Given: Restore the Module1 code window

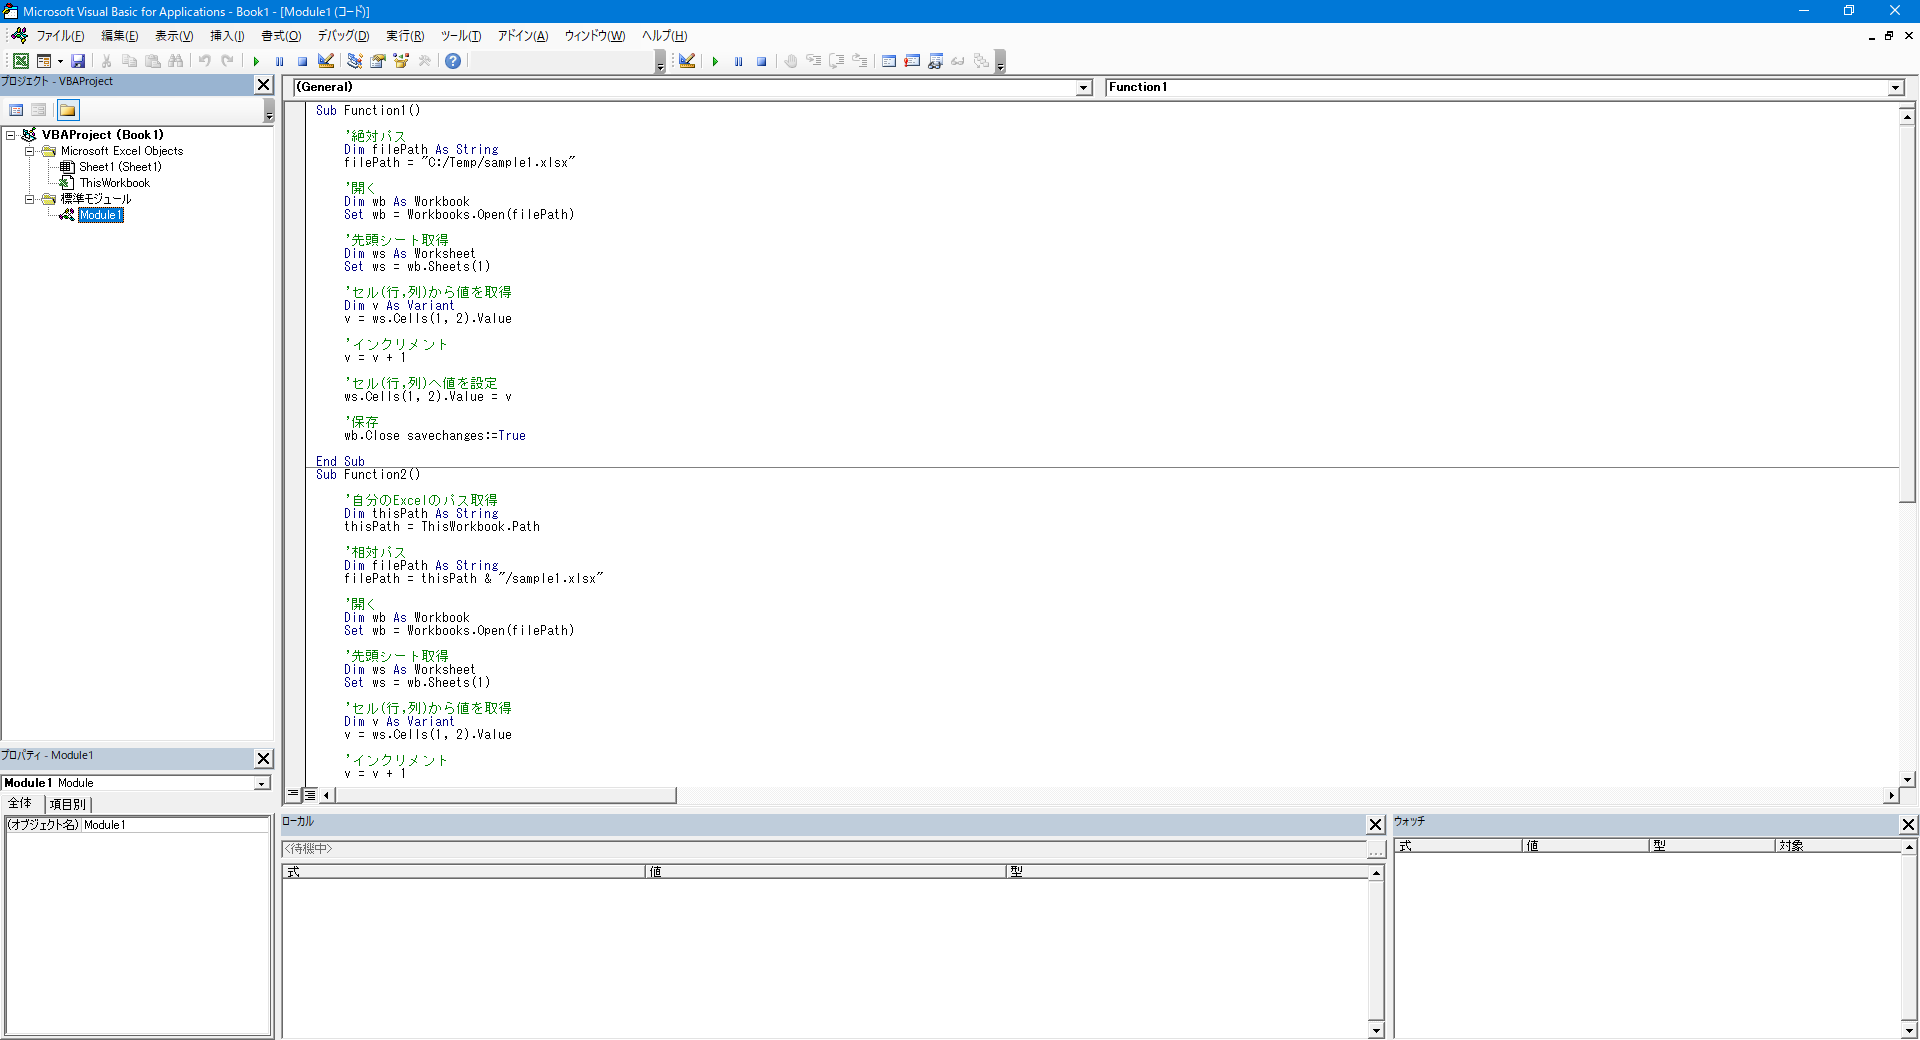Looking at the screenshot, I should click(x=1889, y=36).
